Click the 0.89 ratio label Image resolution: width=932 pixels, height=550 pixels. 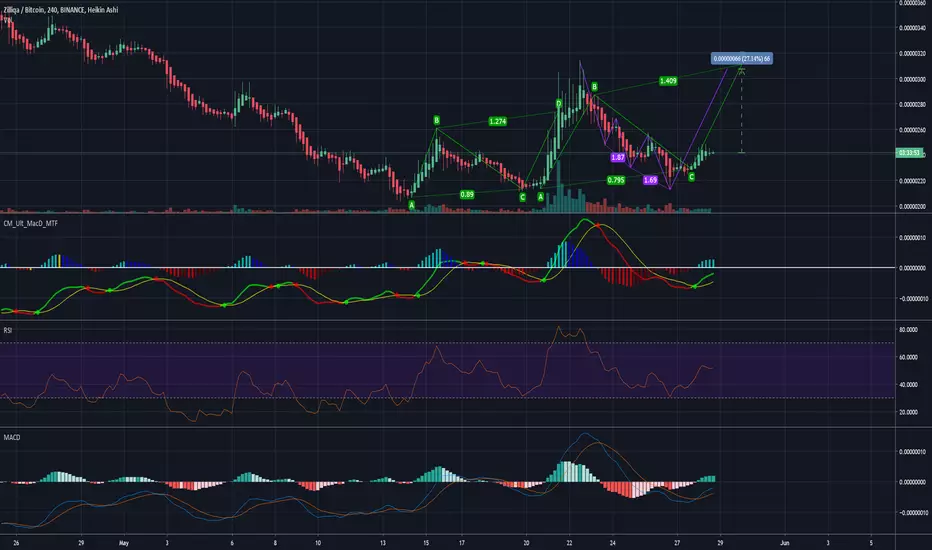[x=467, y=194]
